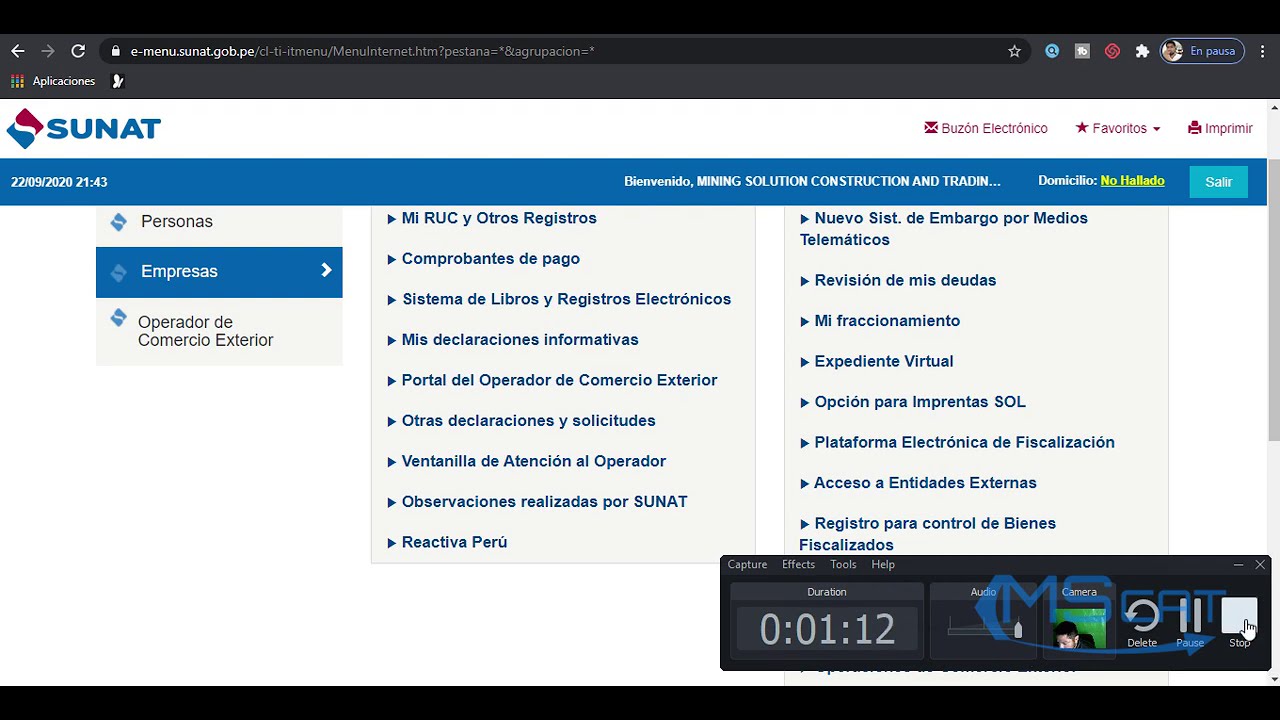Open the Aplicaciones apps grid shortcut
Viewport: 1280px width, 720px height.
pyautogui.click(x=53, y=81)
